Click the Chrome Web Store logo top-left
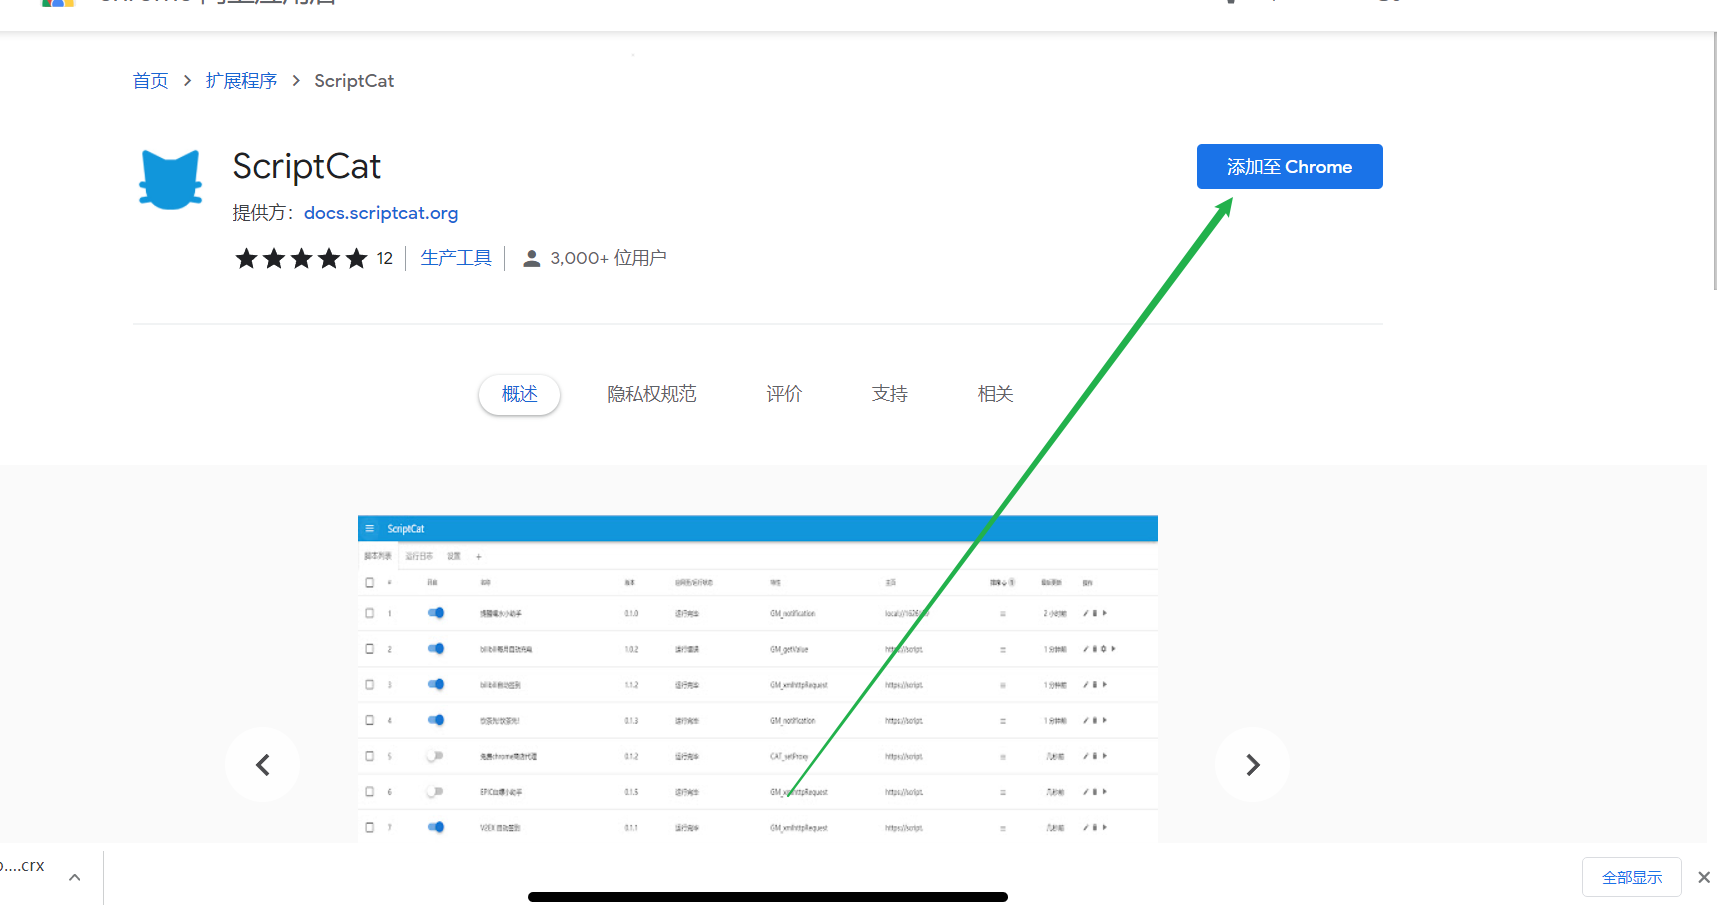The width and height of the screenshot is (1717, 912). tap(57, 4)
